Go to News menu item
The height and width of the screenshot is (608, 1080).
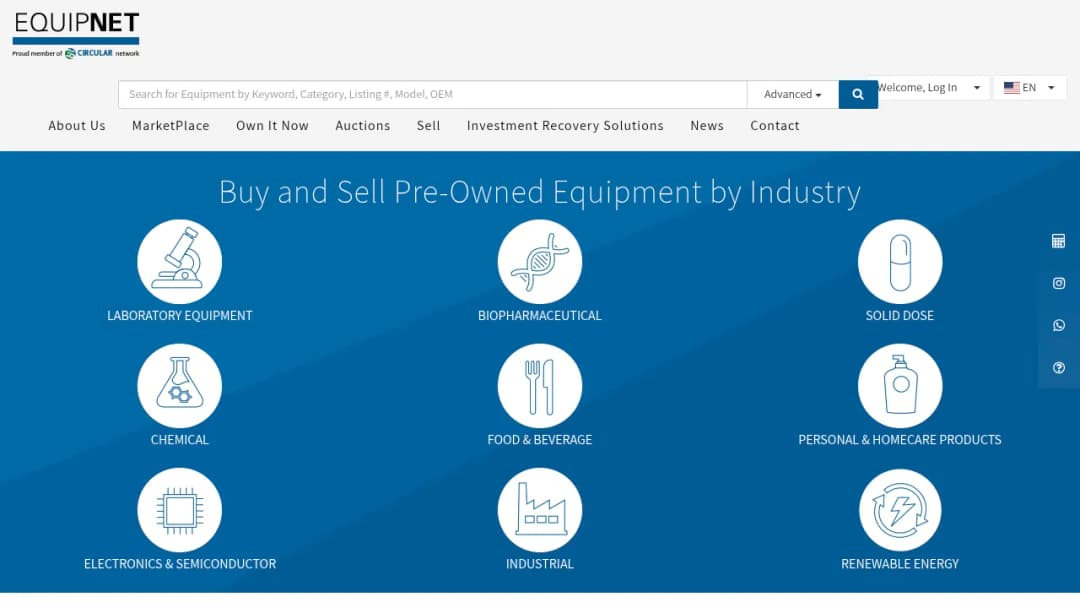click(x=707, y=125)
